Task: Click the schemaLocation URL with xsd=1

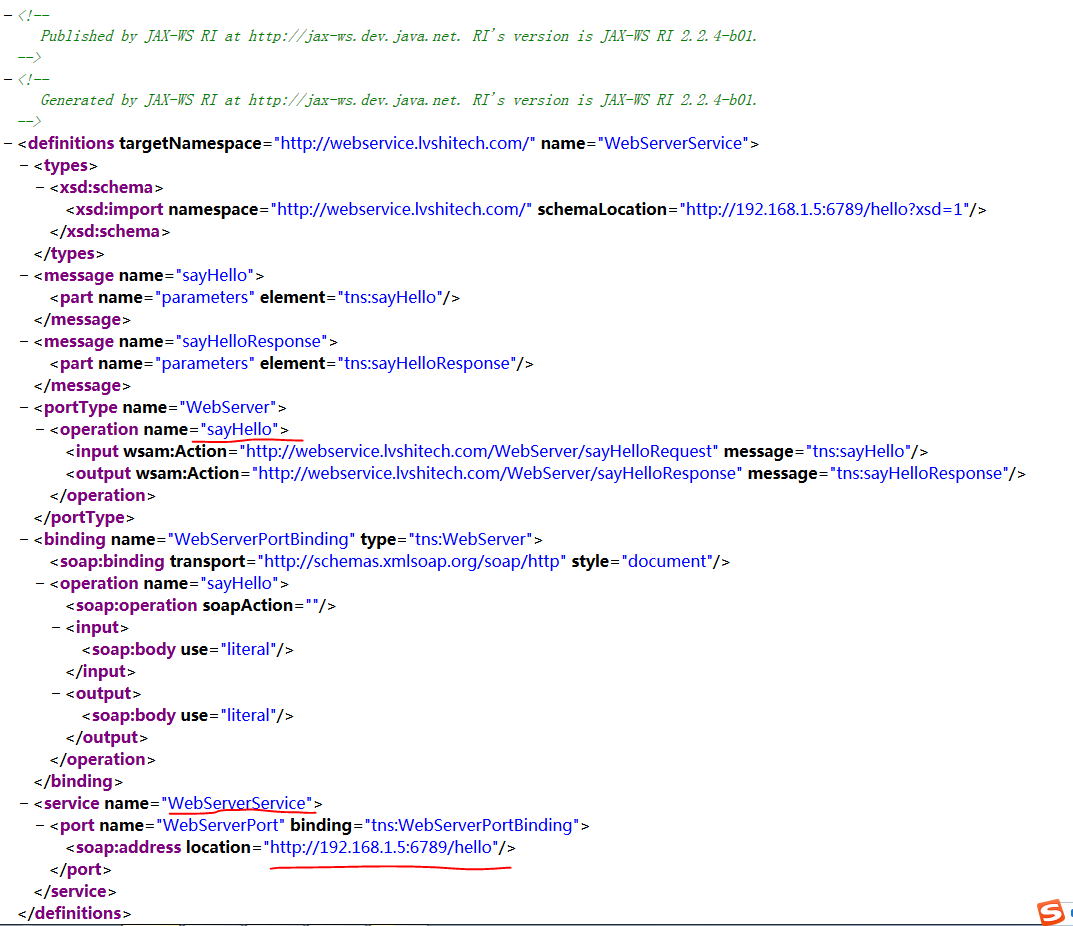Action: (826, 210)
